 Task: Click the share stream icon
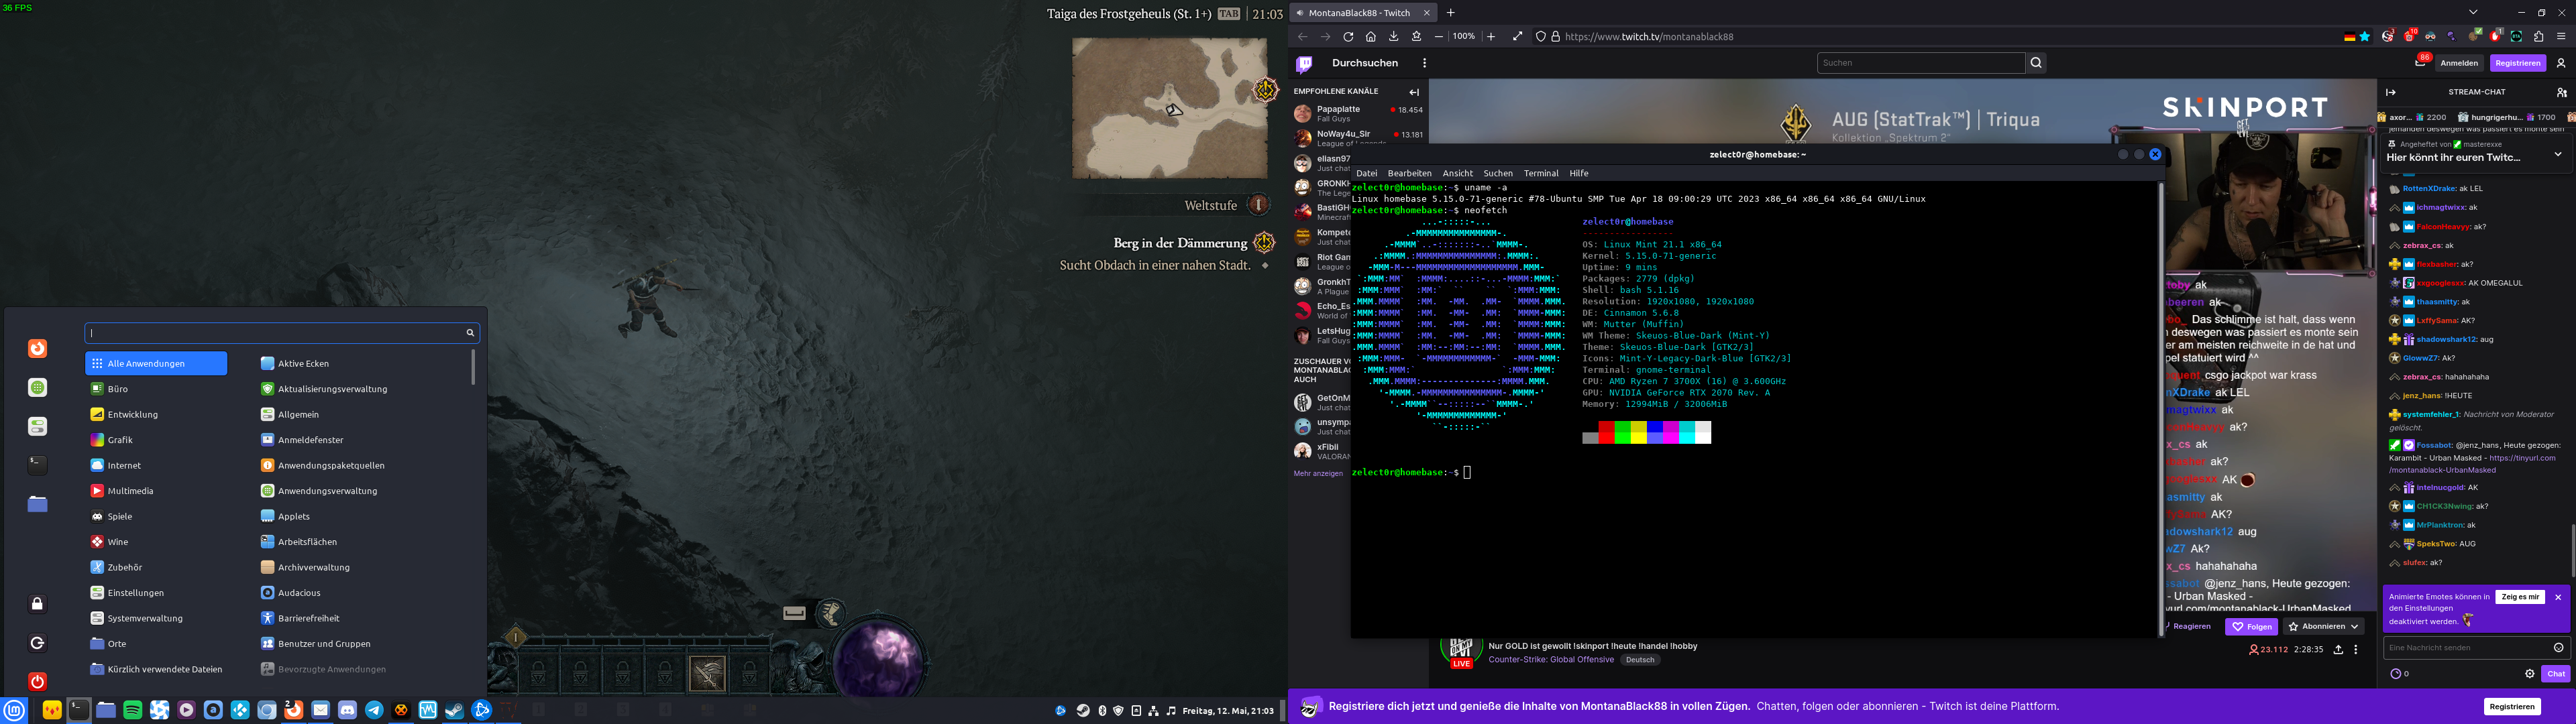[x=2338, y=650]
